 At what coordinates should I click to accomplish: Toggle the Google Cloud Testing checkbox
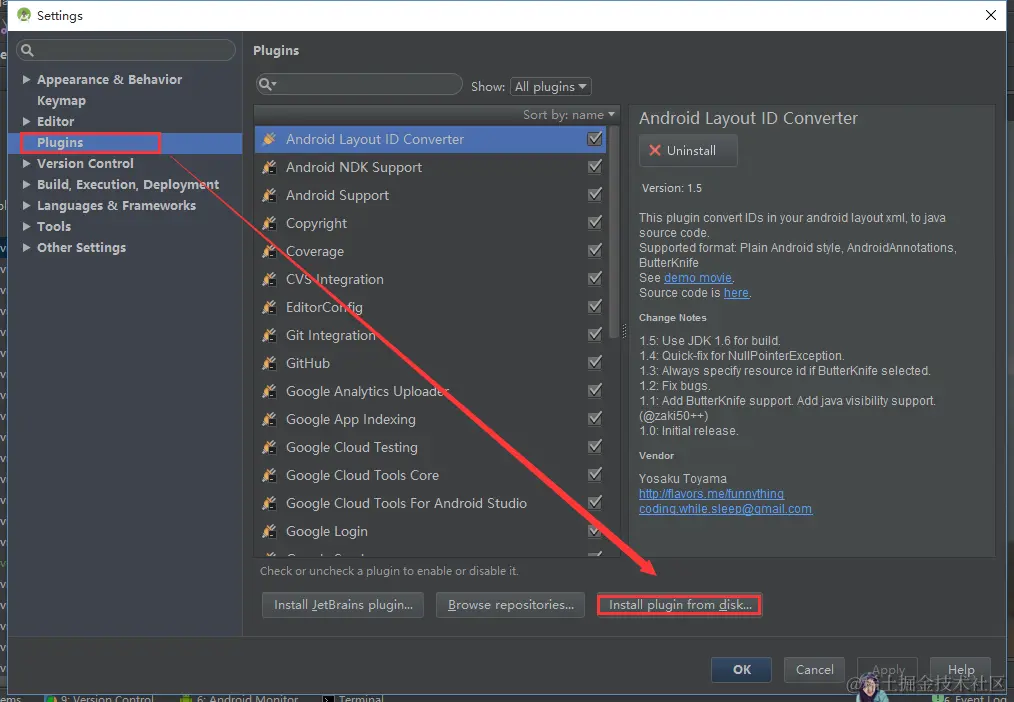coord(594,446)
